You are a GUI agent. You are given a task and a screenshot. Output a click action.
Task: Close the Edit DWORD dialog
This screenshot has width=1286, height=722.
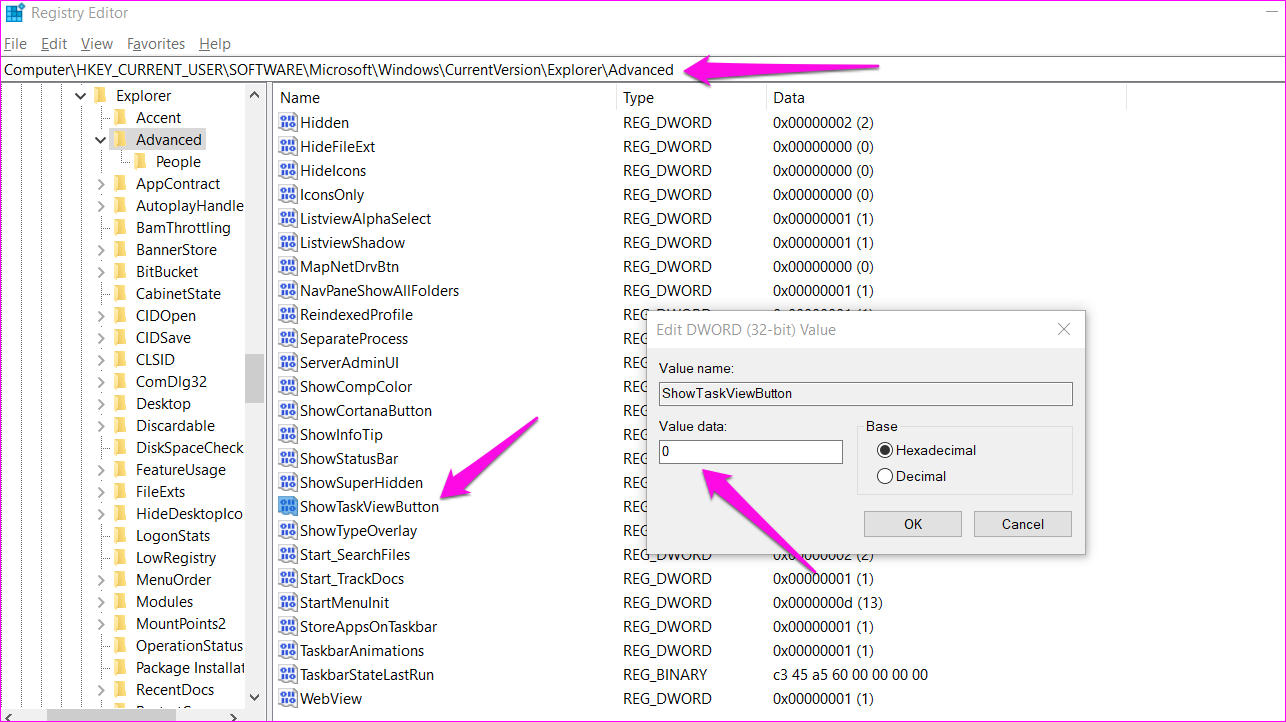pyautogui.click(x=1064, y=329)
